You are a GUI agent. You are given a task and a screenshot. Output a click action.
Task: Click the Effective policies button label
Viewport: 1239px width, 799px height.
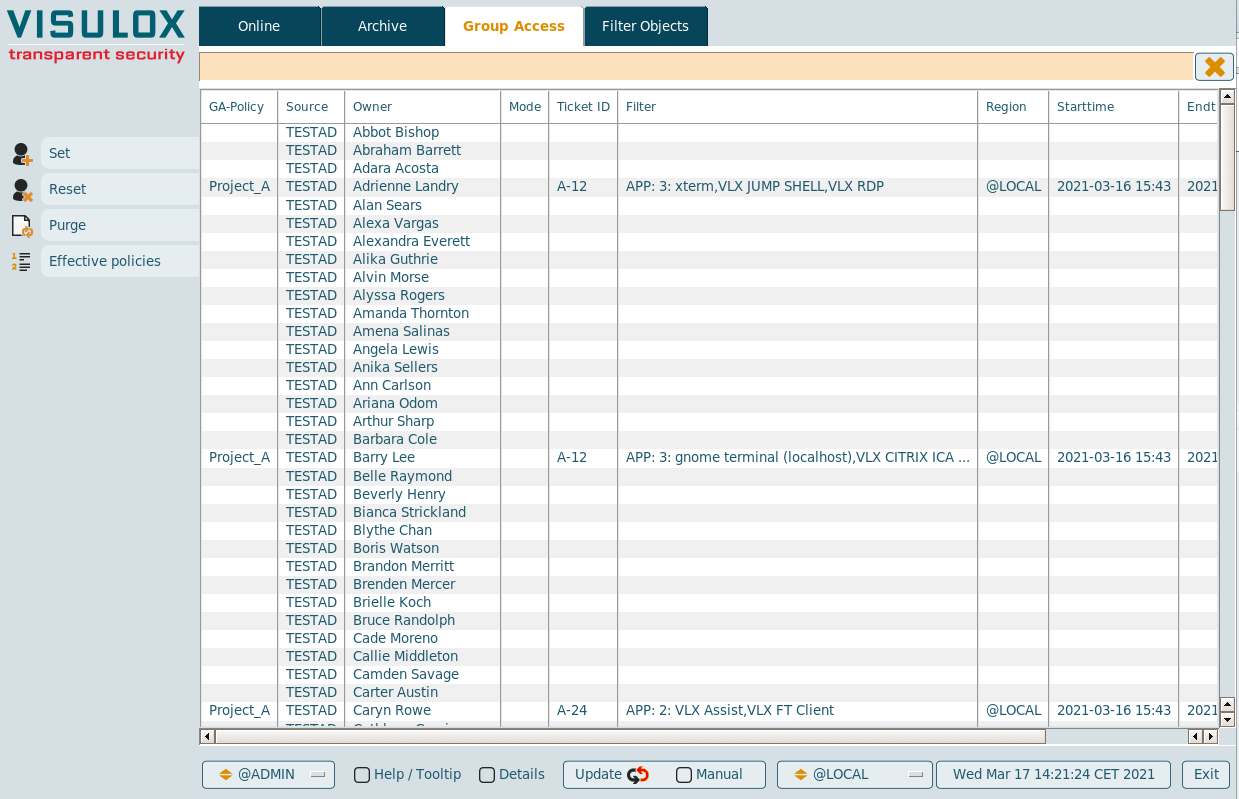coord(105,262)
